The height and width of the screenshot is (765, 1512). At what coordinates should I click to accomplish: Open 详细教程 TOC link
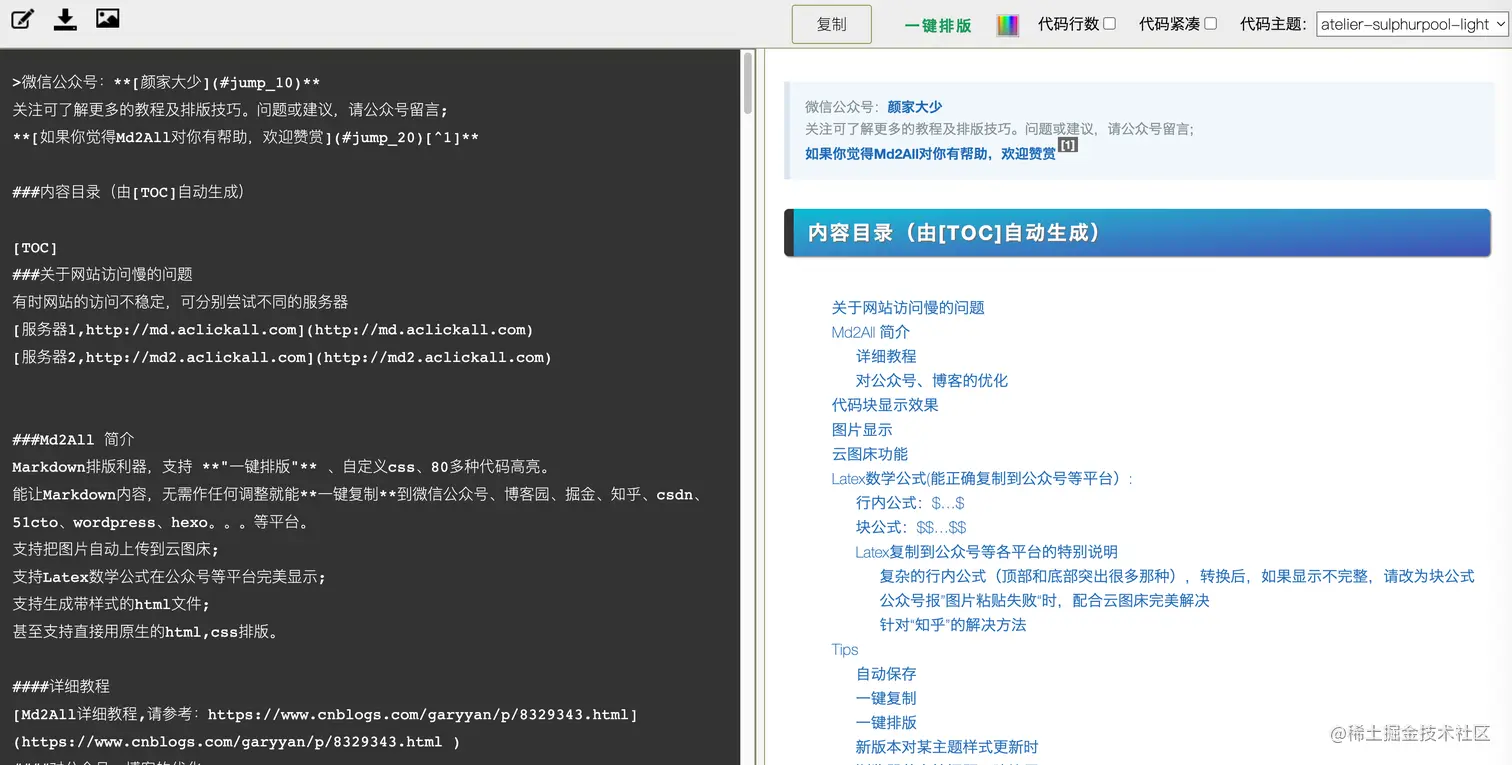[886, 356]
